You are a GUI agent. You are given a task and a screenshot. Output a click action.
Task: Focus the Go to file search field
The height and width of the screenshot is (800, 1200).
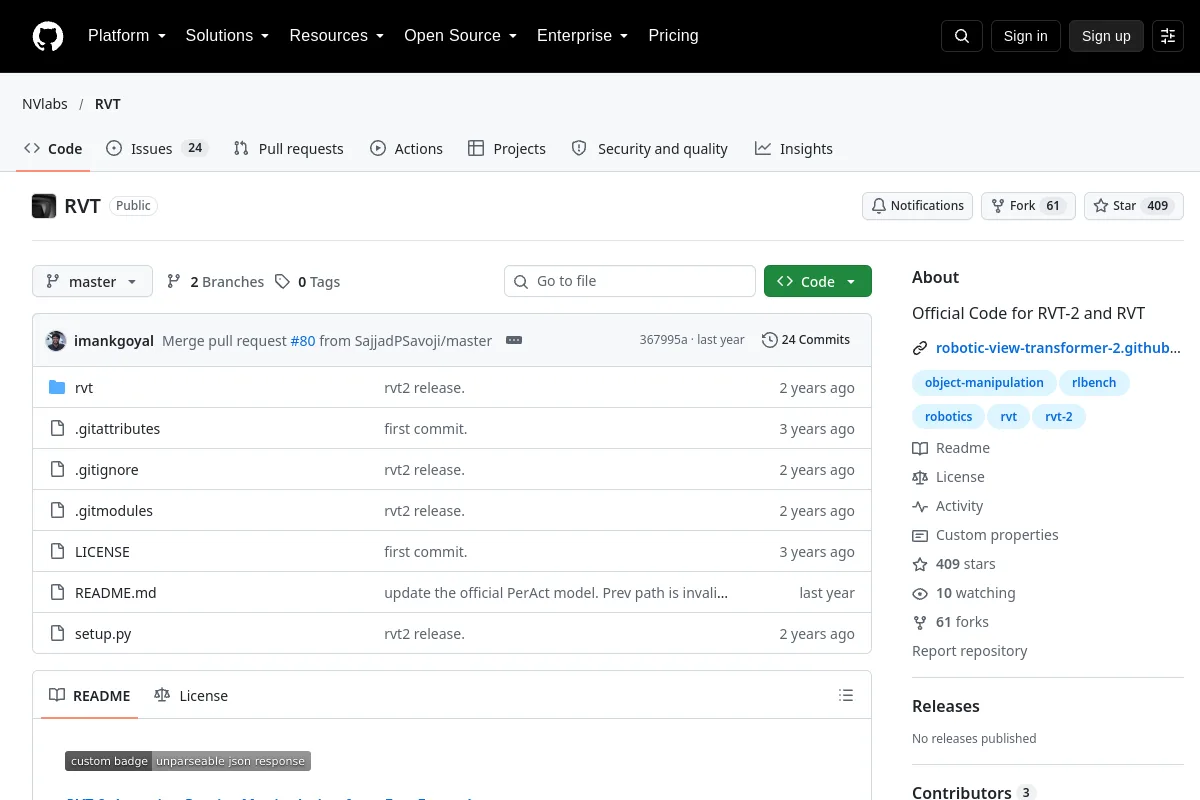click(630, 282)
